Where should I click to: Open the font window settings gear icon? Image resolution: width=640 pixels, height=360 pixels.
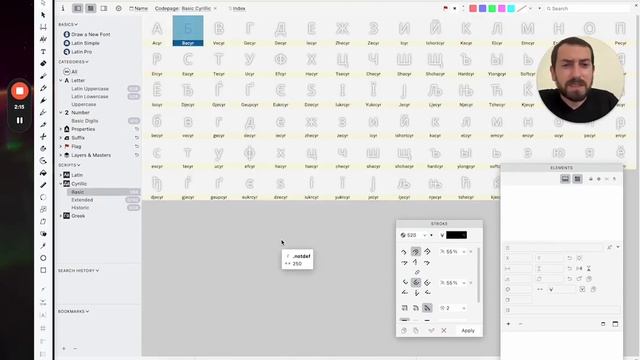tap(118, 8)
